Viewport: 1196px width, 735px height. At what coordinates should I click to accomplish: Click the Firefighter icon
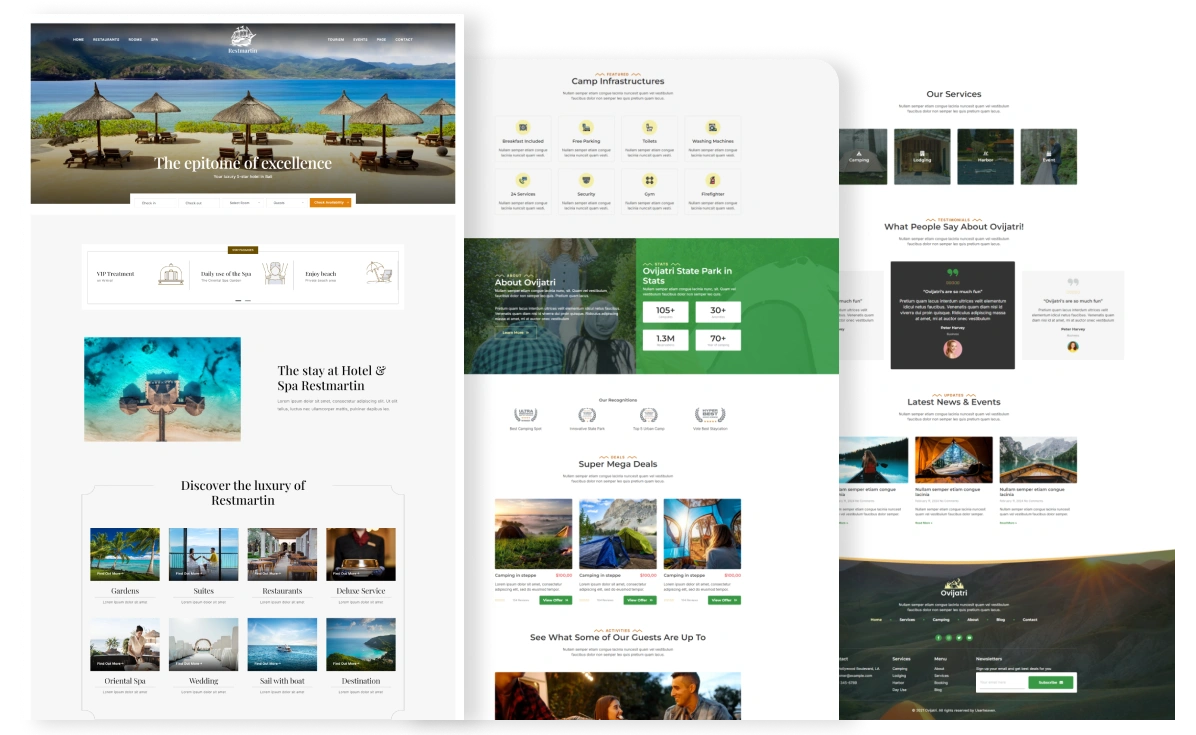tap(712, 180)
